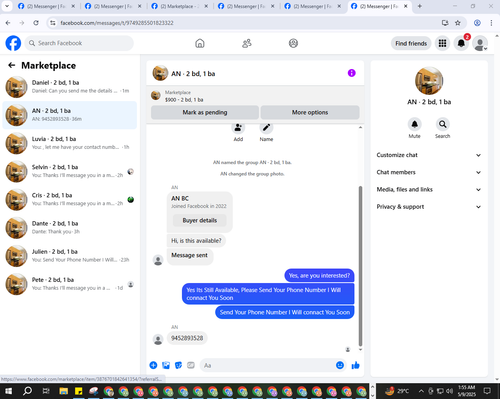500x399 pixels.
Task: Expand Chat members section
Action: tap(429, 172)
